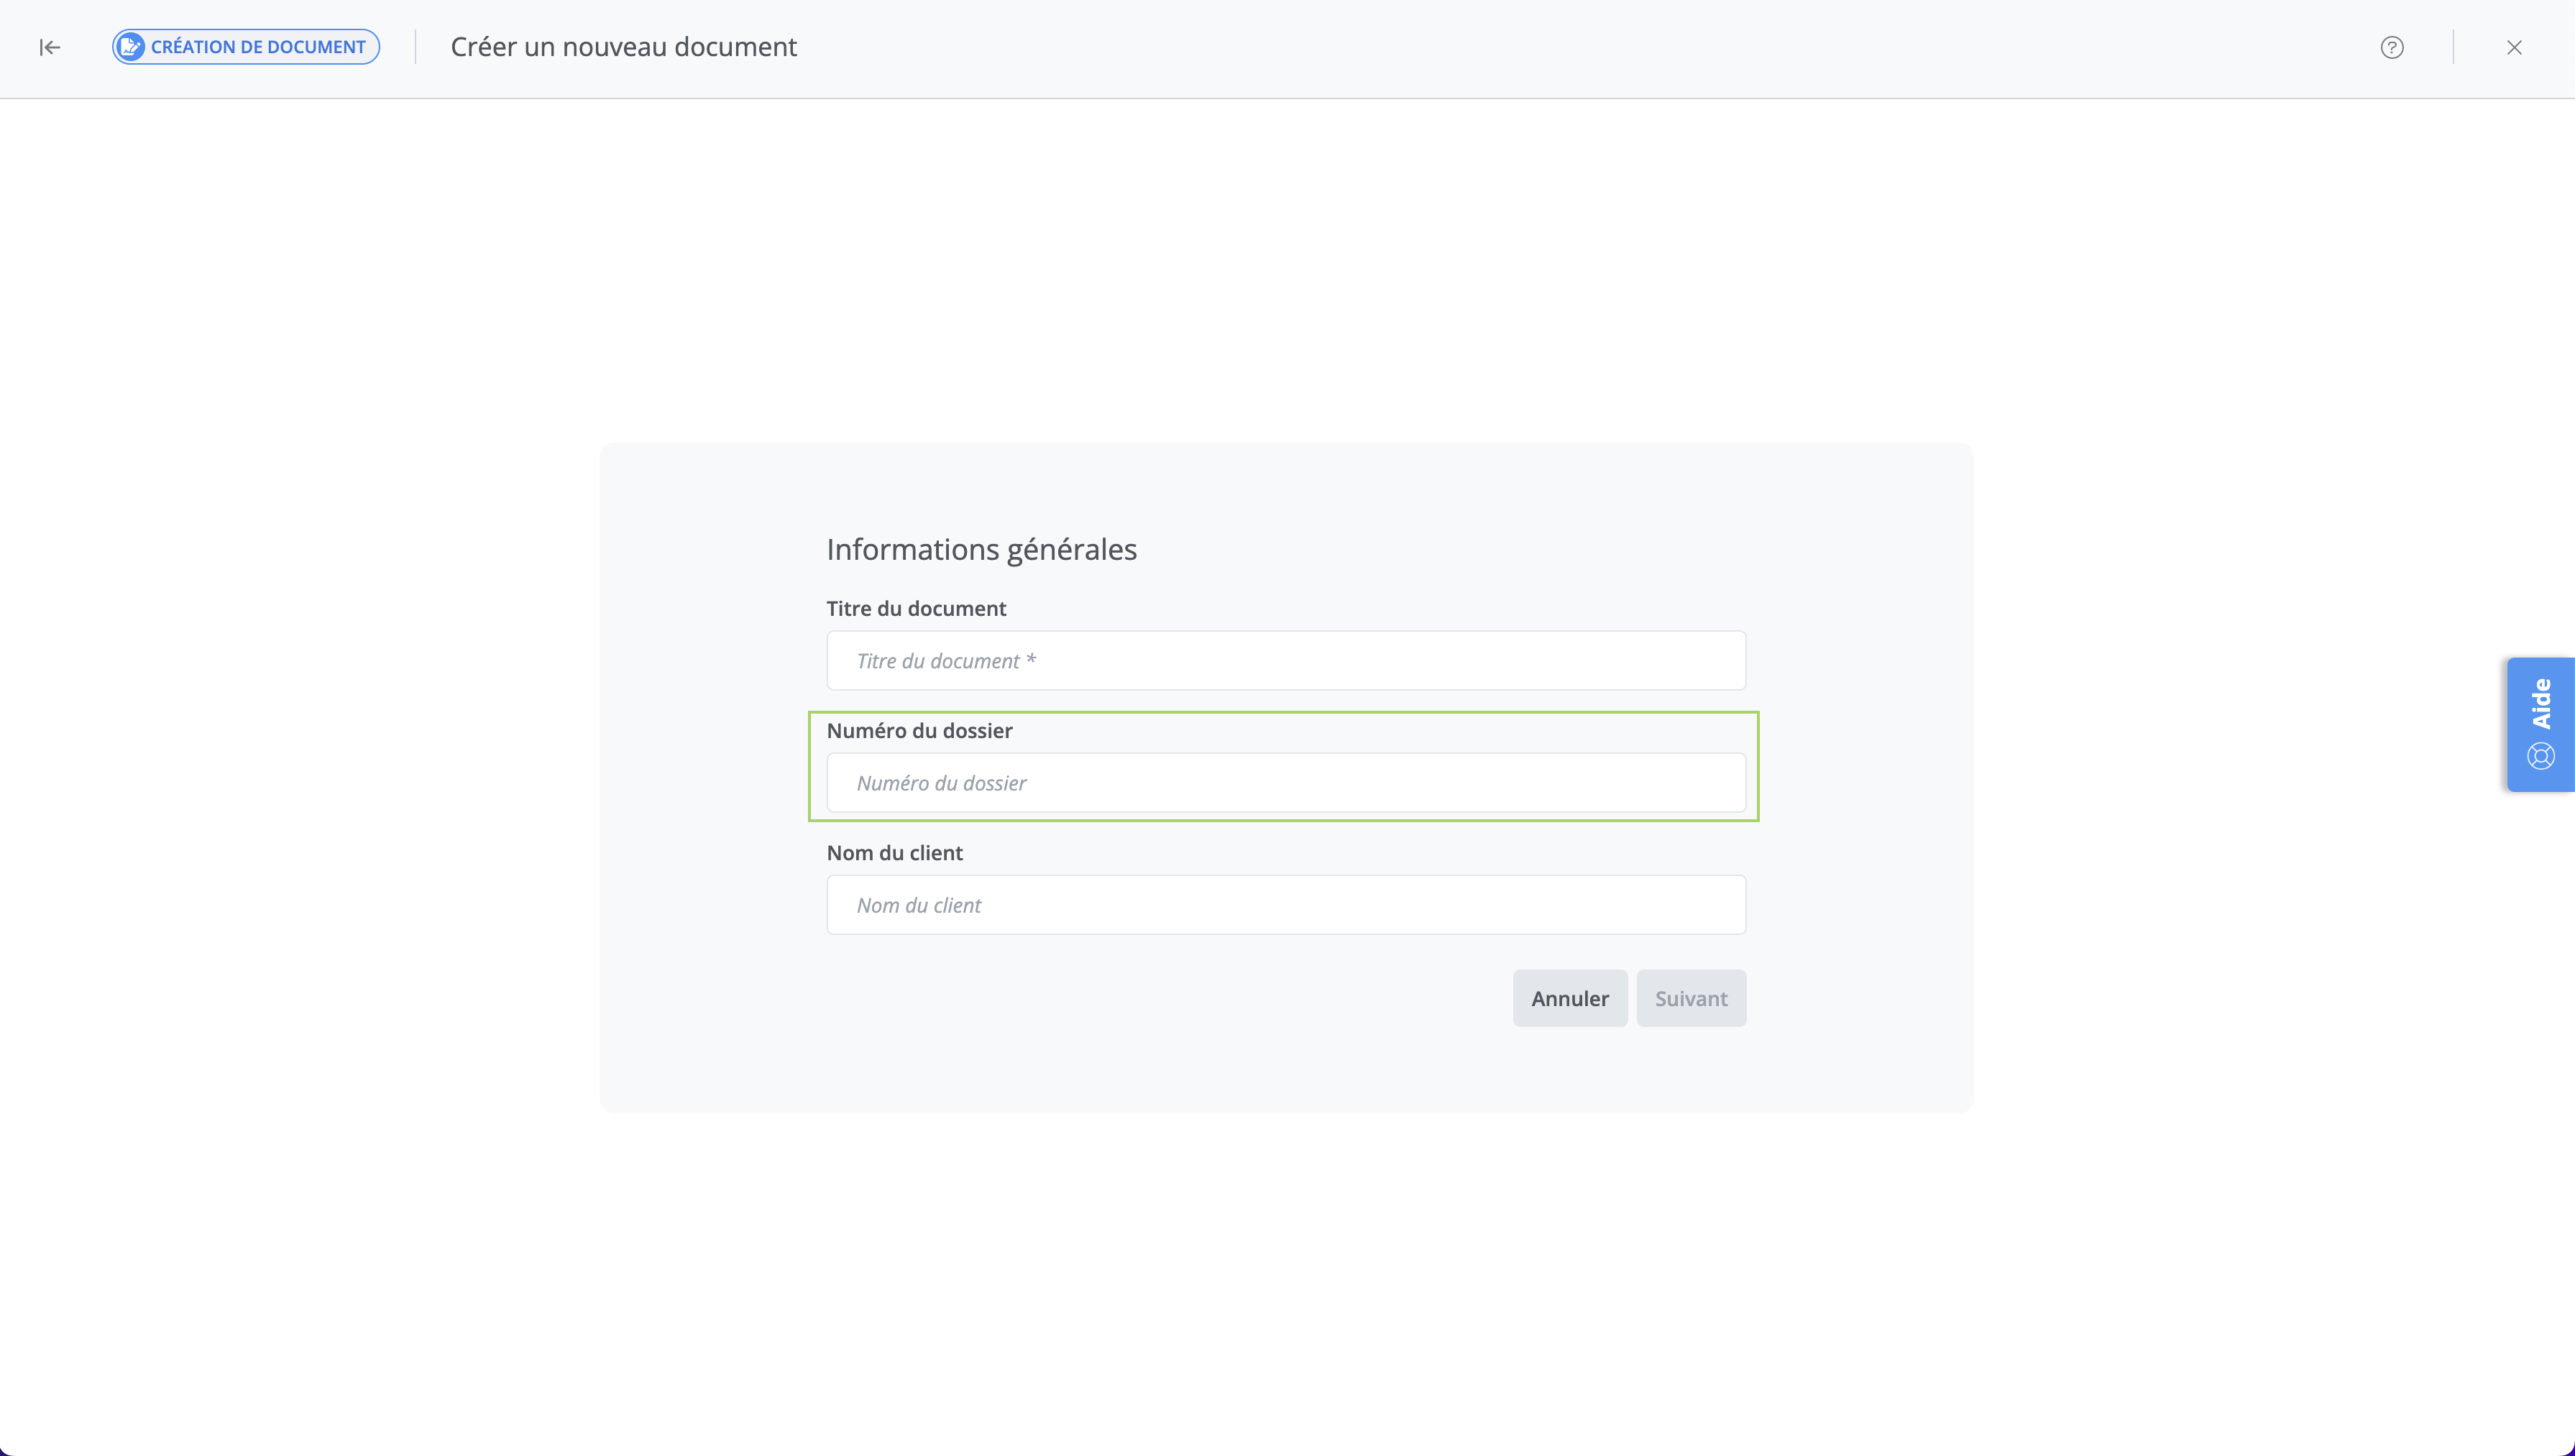Click the Aide vertical text
The height and width of the screenshot is (1456, 2575).
click(x=2541, y=703)
